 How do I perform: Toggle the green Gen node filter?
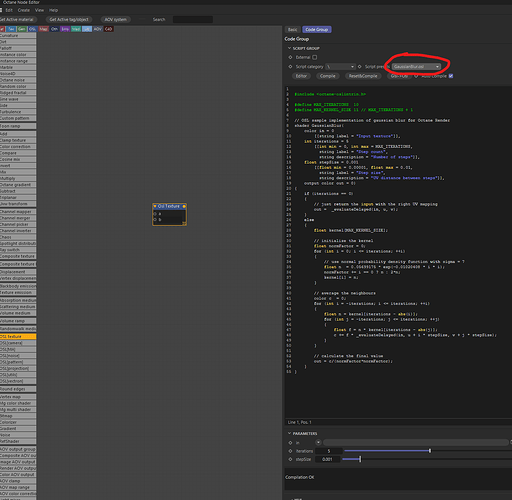coord(22,29)
